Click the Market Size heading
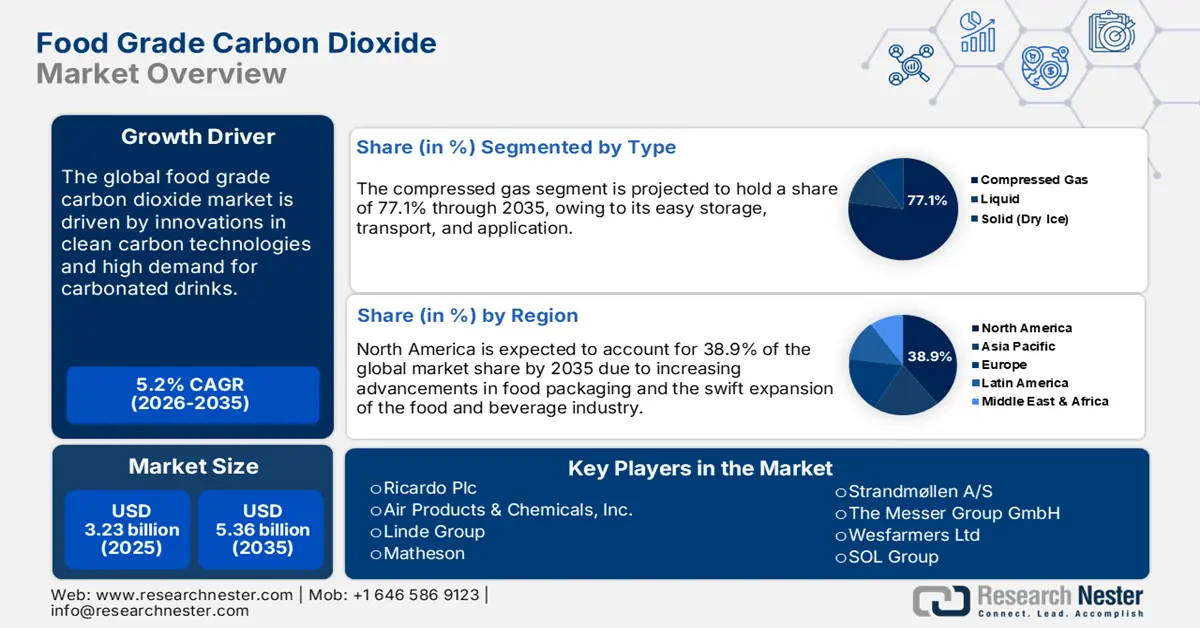This screenshot has height=628, width=1200. [x=193, y=466]
